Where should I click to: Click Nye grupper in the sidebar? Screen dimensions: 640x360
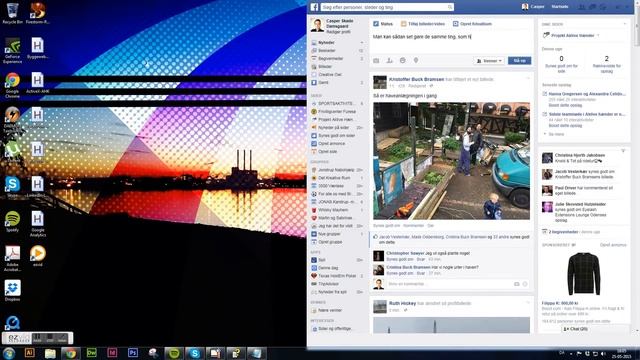329,234
